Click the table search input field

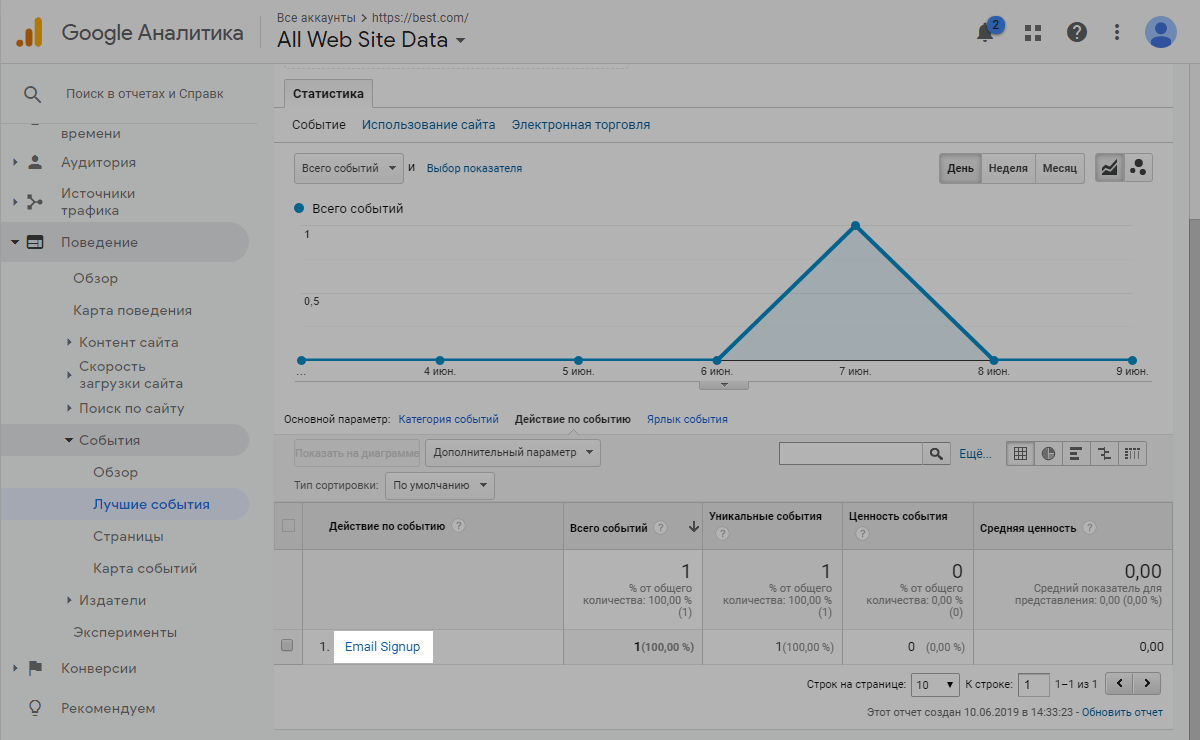850,454
